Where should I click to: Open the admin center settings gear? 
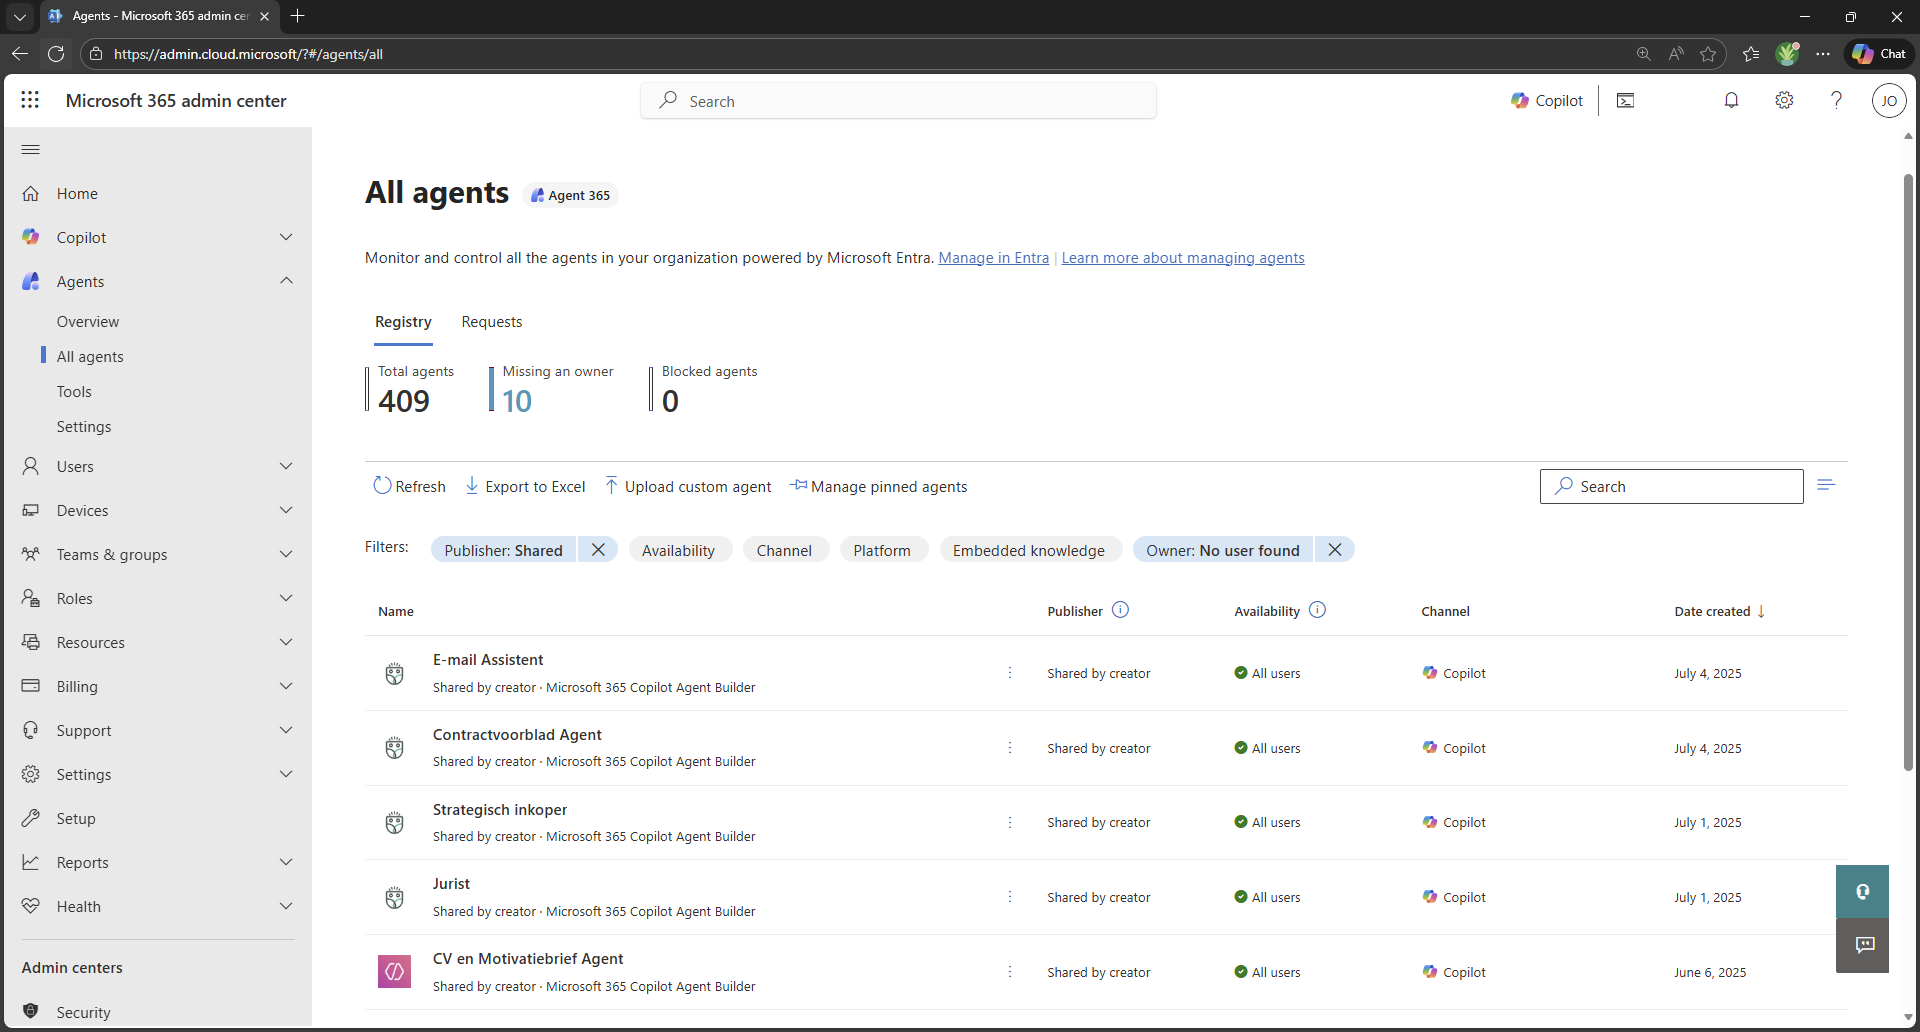pos(1784,100)
